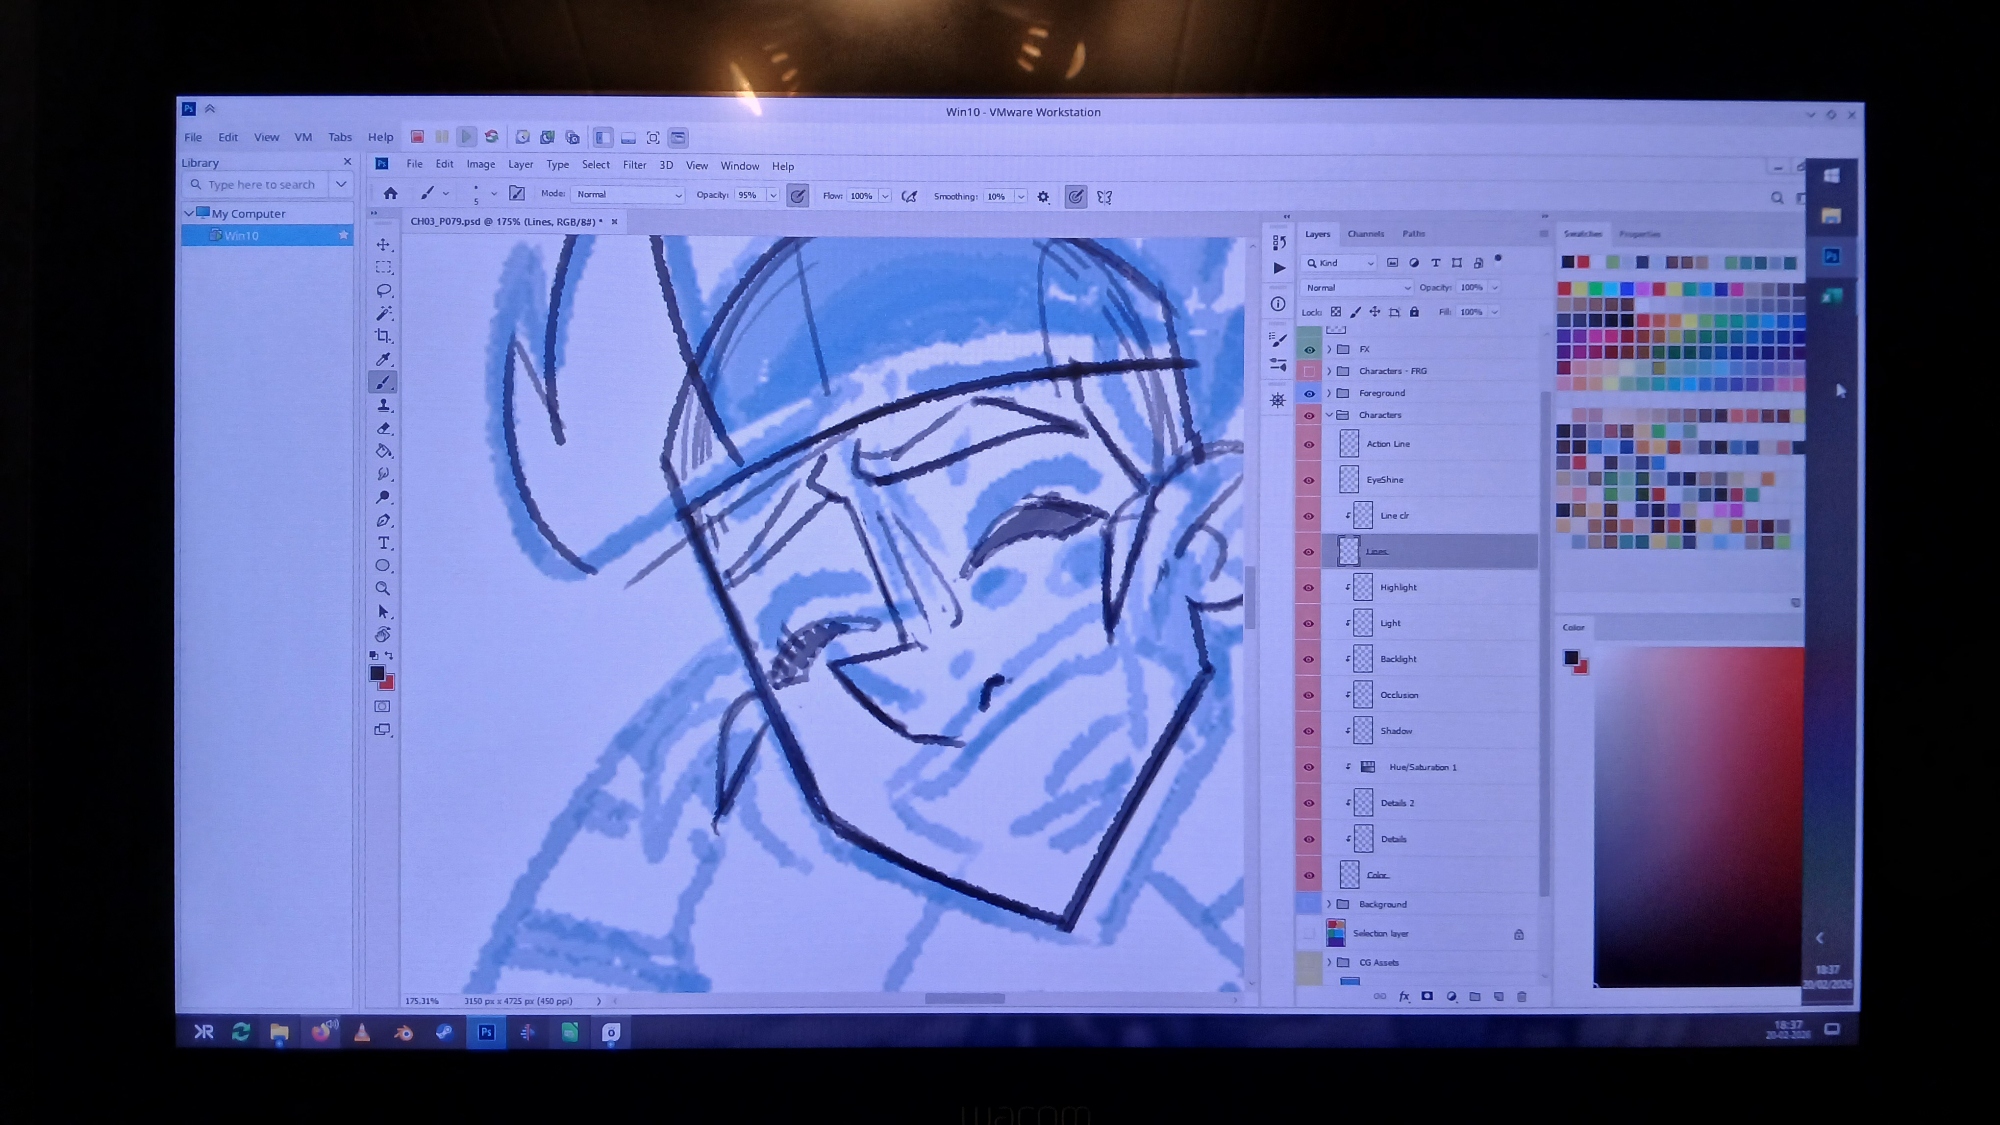The image size is (2000, 1125).
Task: Select the Win10 library entry
Action: click(x=242, y=236)
